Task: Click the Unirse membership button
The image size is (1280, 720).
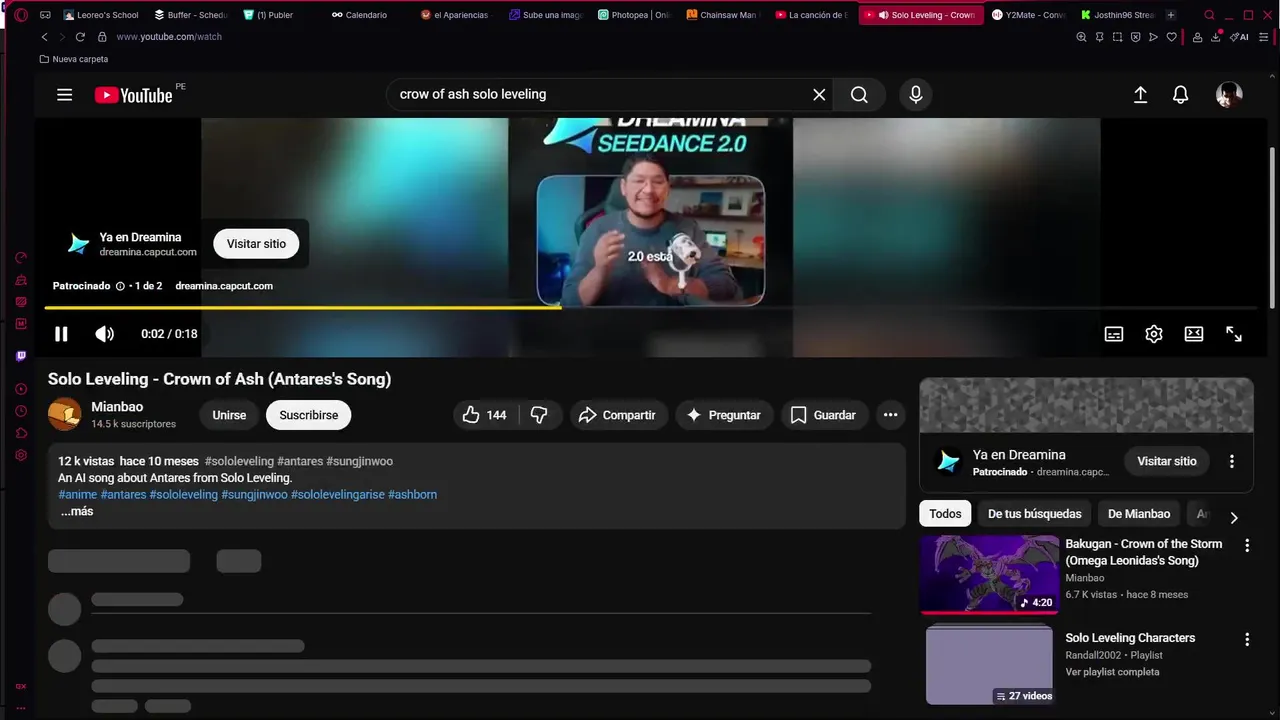Action: [x=229, y=415]
